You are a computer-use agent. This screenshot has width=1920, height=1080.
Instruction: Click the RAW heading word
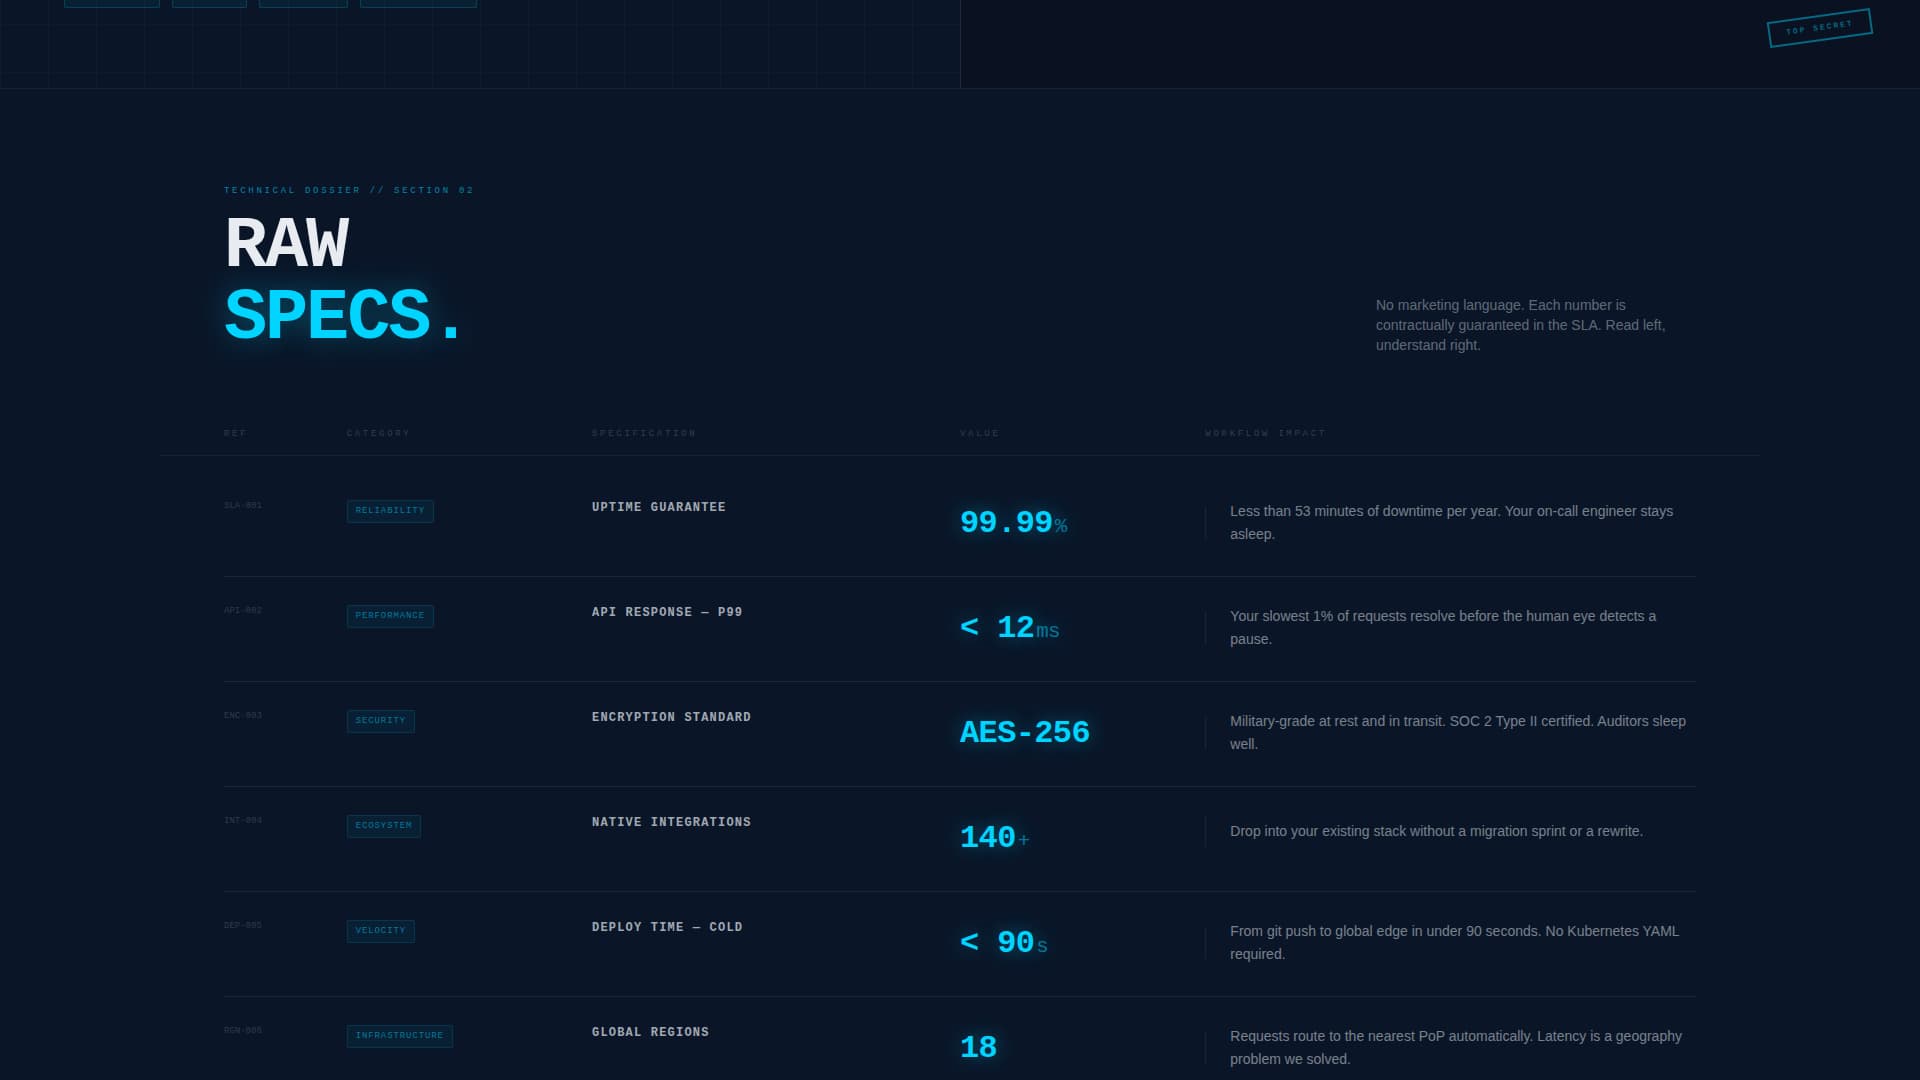(x=287, y=243)
